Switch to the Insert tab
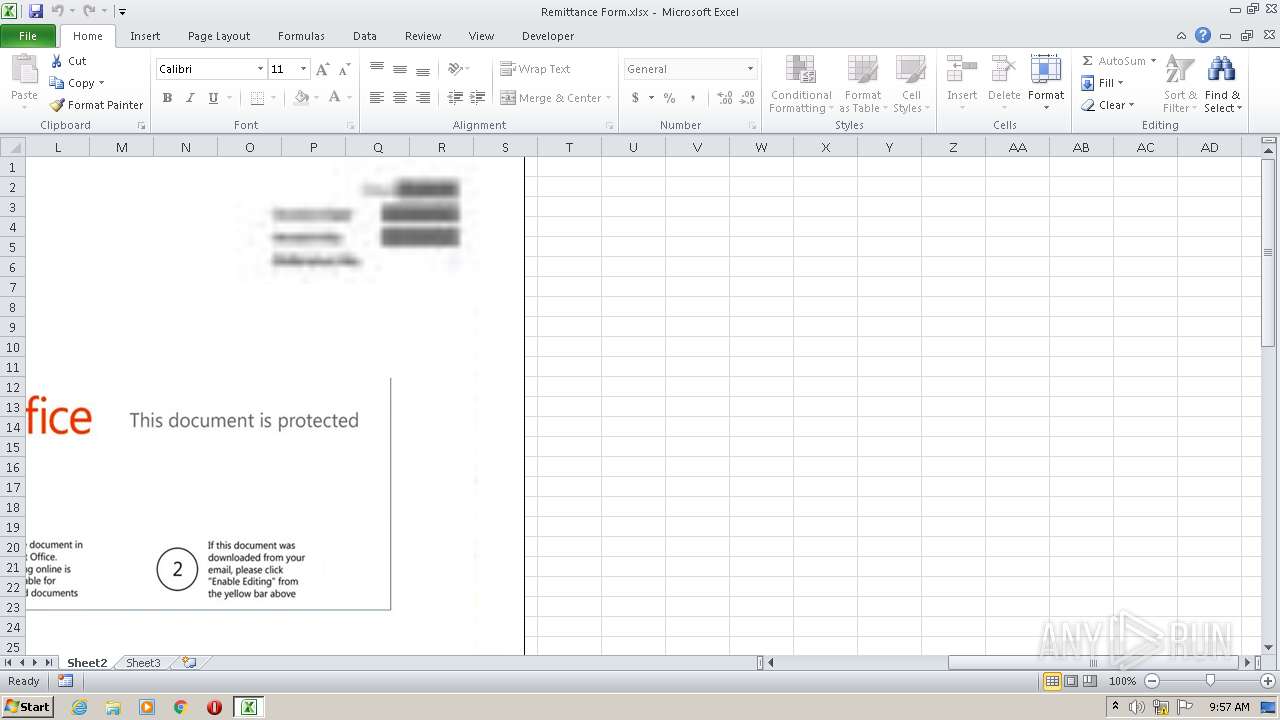Screen dimensions: 1280x720 tap(145, 36)
